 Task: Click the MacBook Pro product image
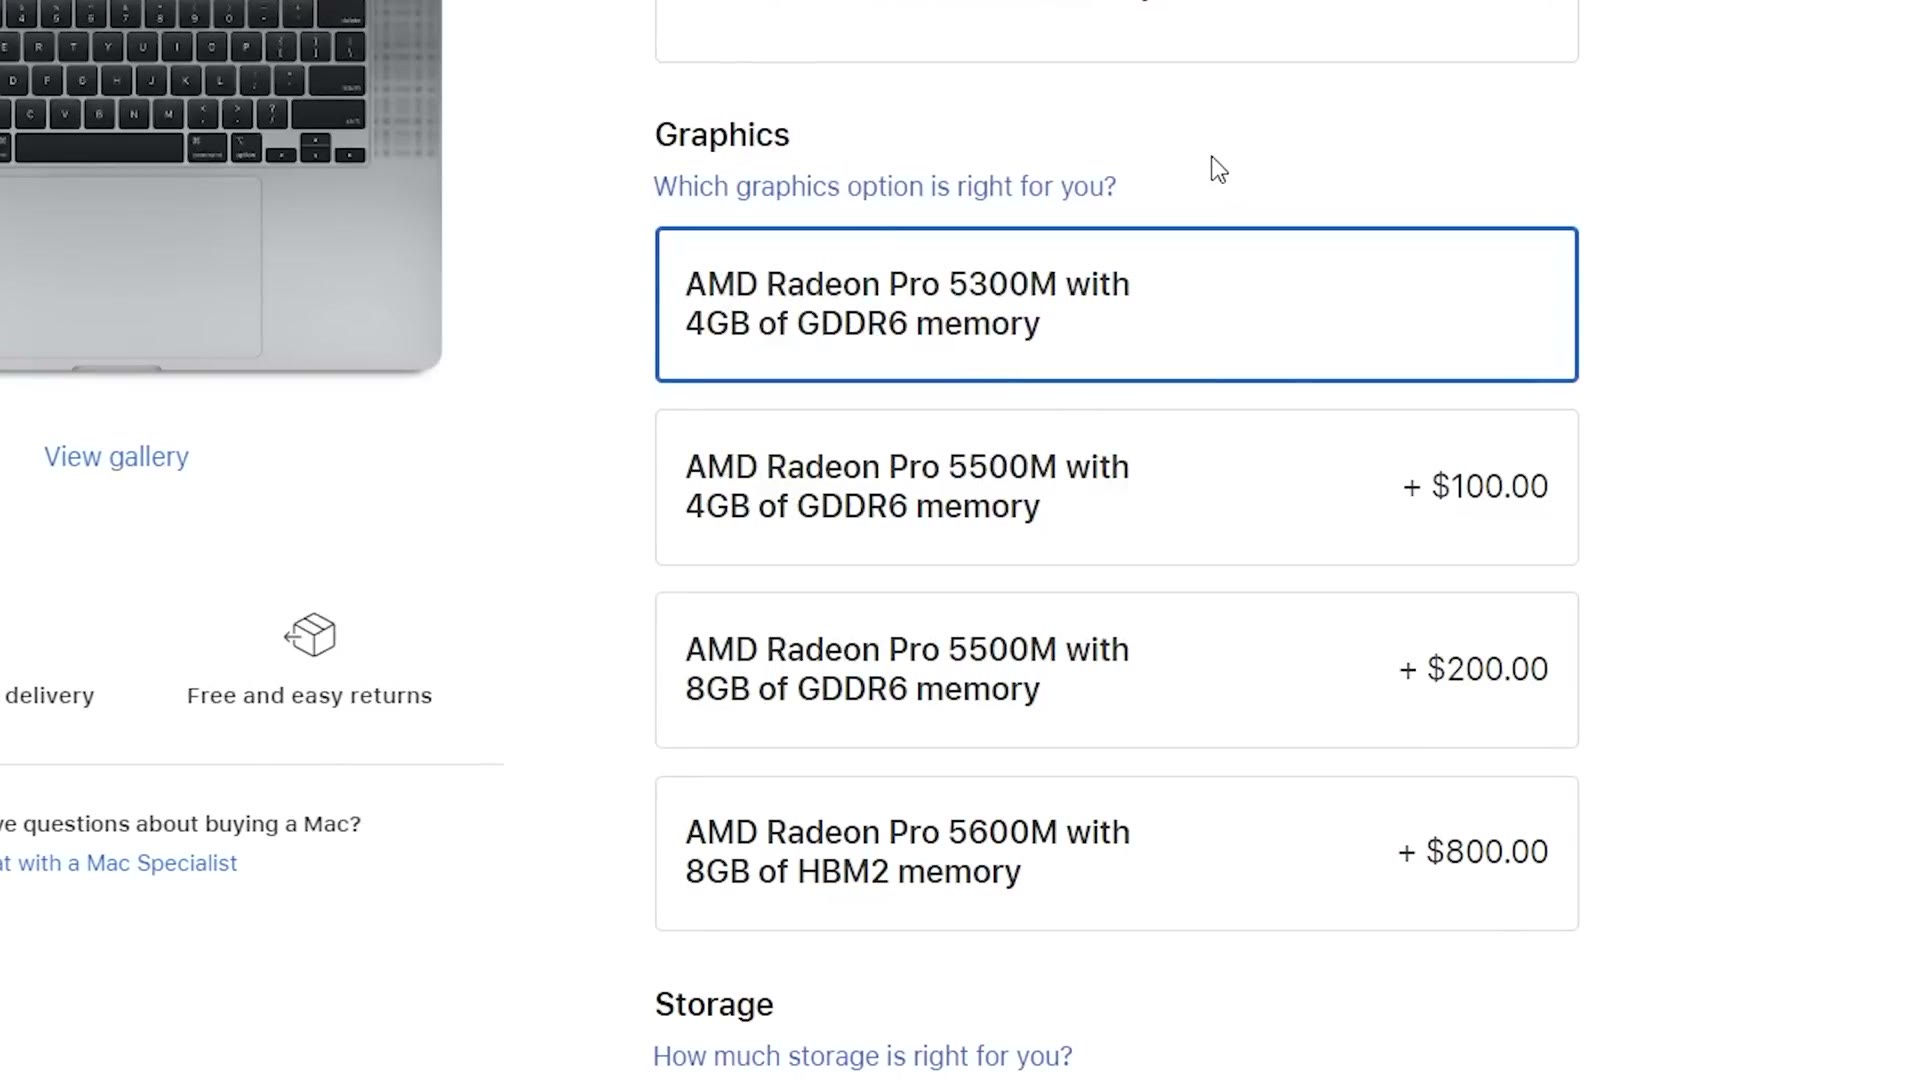tap(220, 186)
